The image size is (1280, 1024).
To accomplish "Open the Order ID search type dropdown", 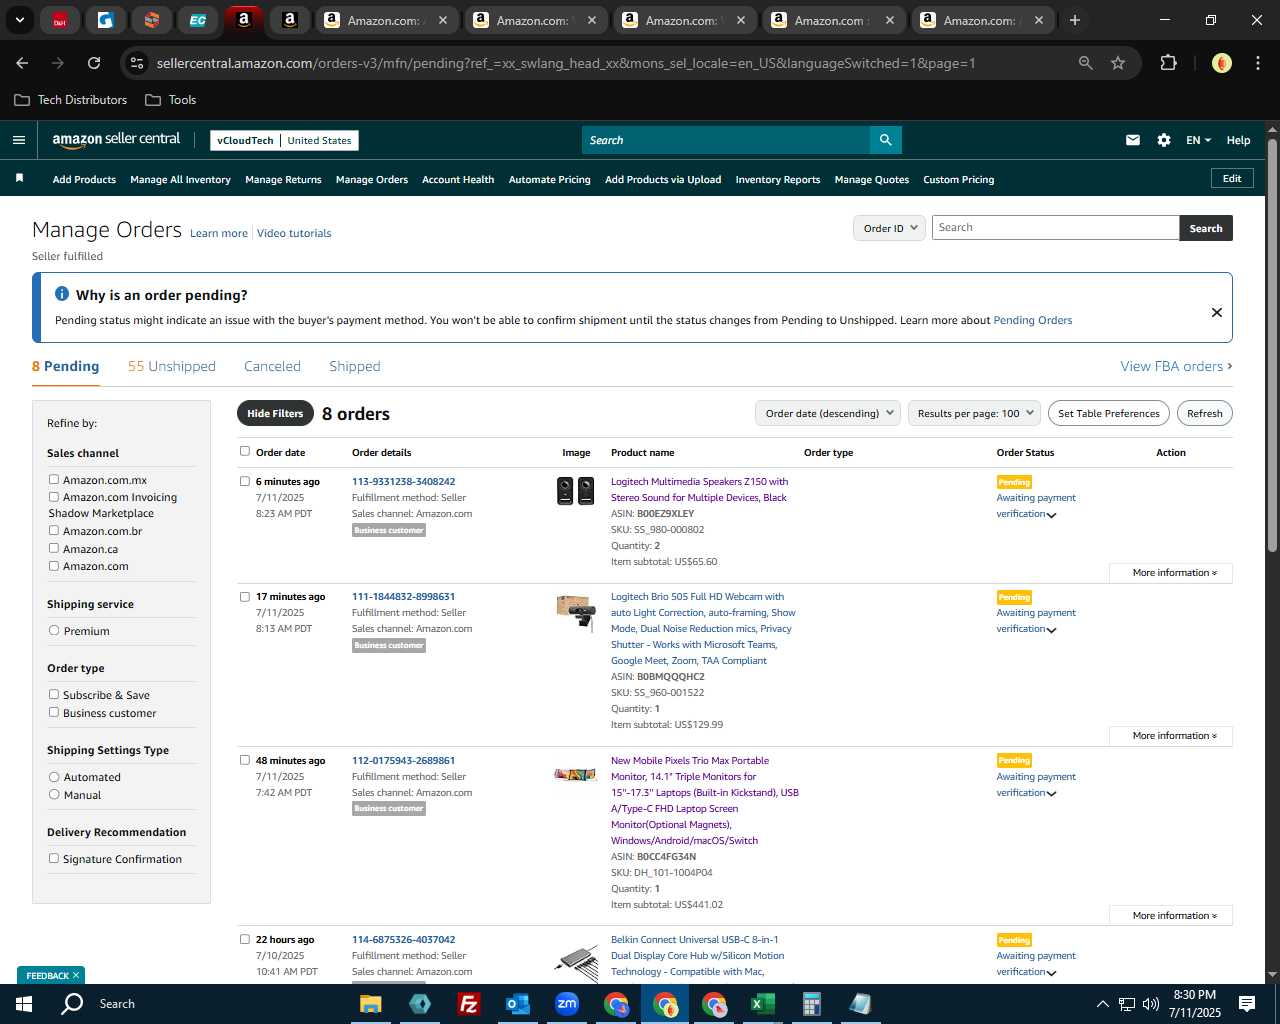I will [x=888, y=228].
